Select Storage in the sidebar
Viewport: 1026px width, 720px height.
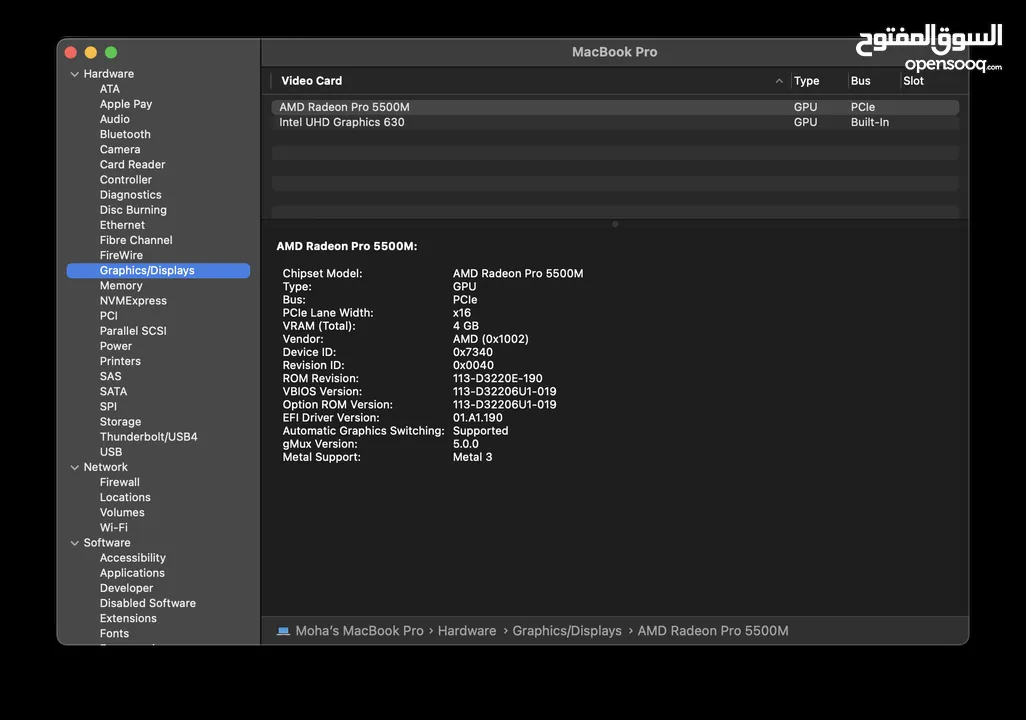point(120,422)
